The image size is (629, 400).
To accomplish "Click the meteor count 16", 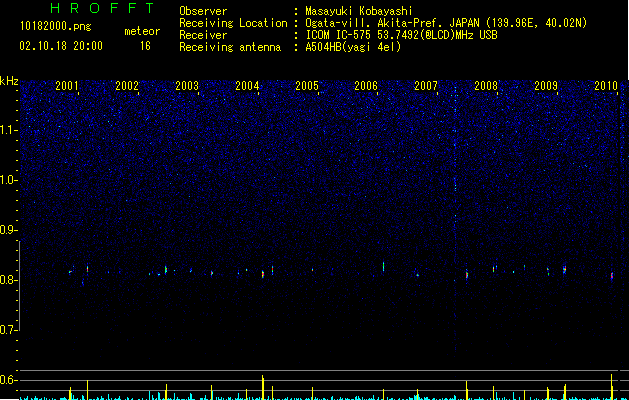I will [145, 46].
